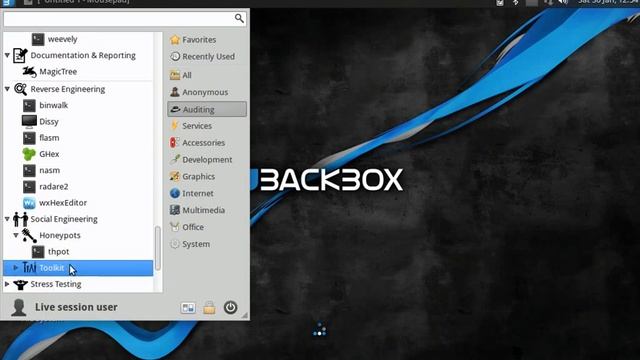Screen dimensions: 640x360
Task: Click the search magnifier icon
Action: 239,18
